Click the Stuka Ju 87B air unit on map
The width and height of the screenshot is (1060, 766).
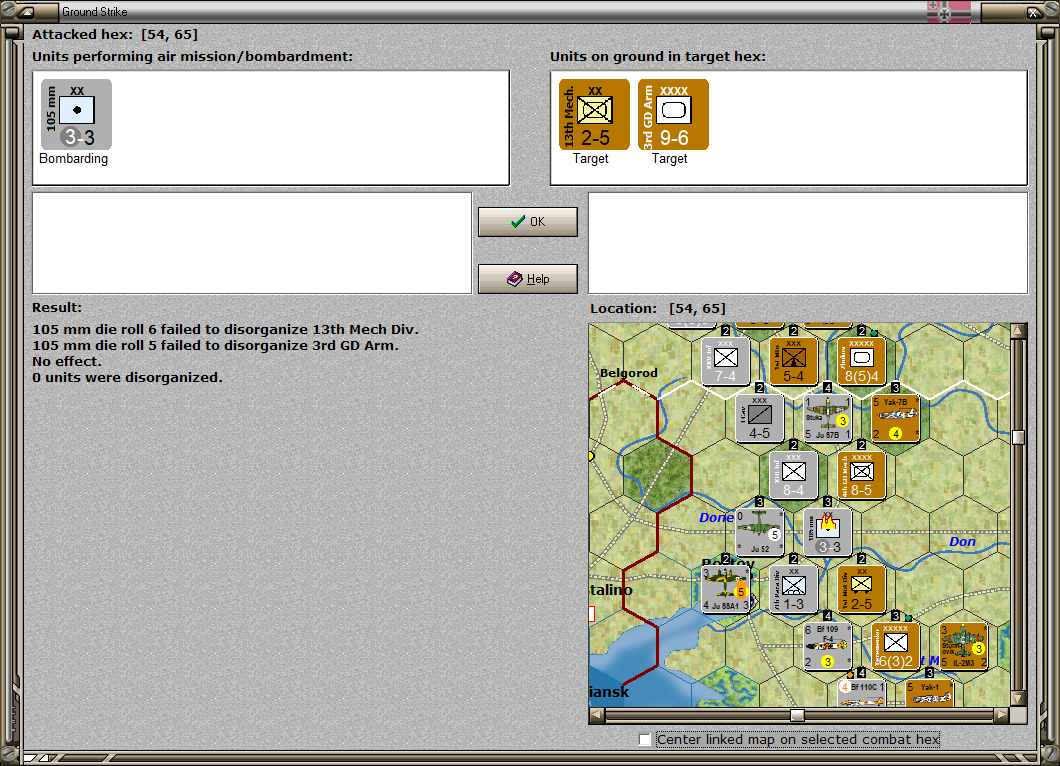[x=827, y=418]
